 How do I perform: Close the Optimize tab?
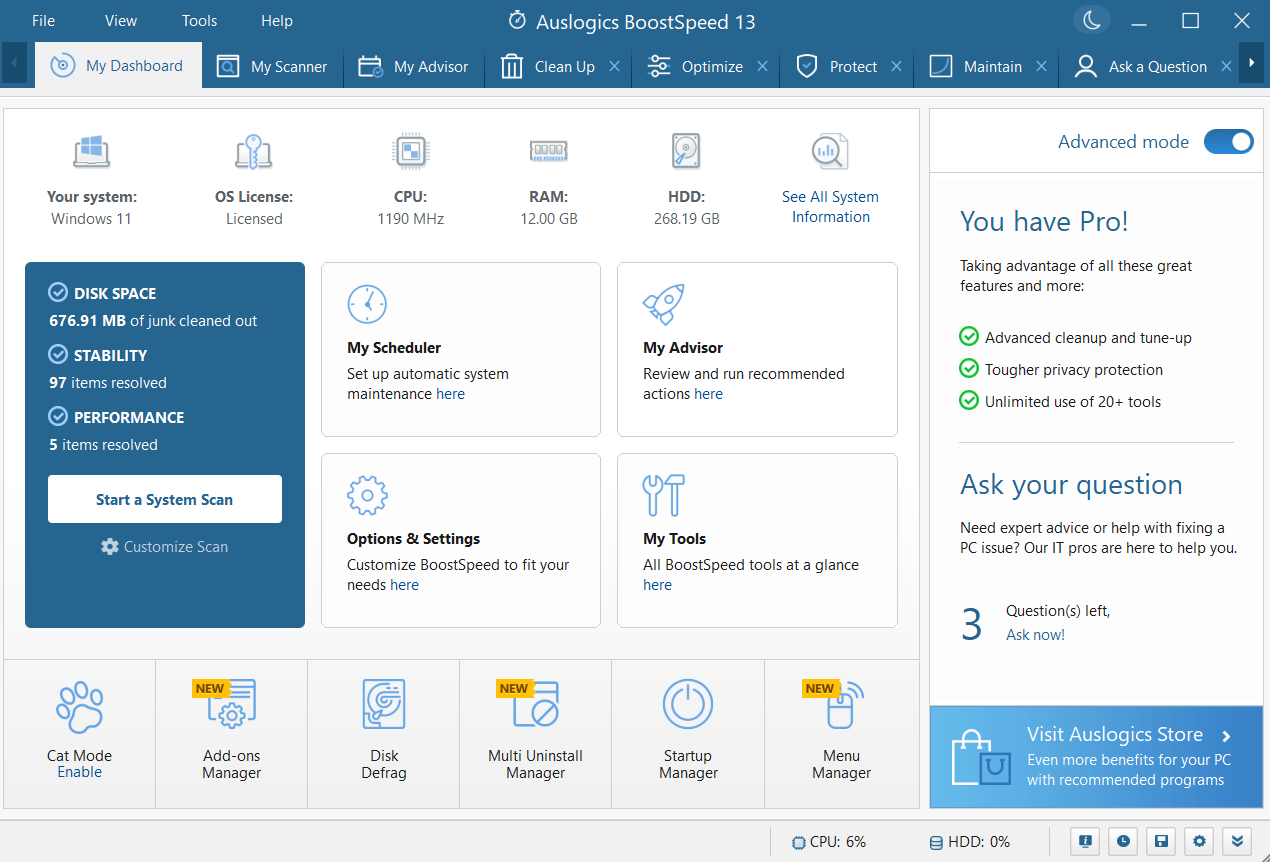point(763,66)
